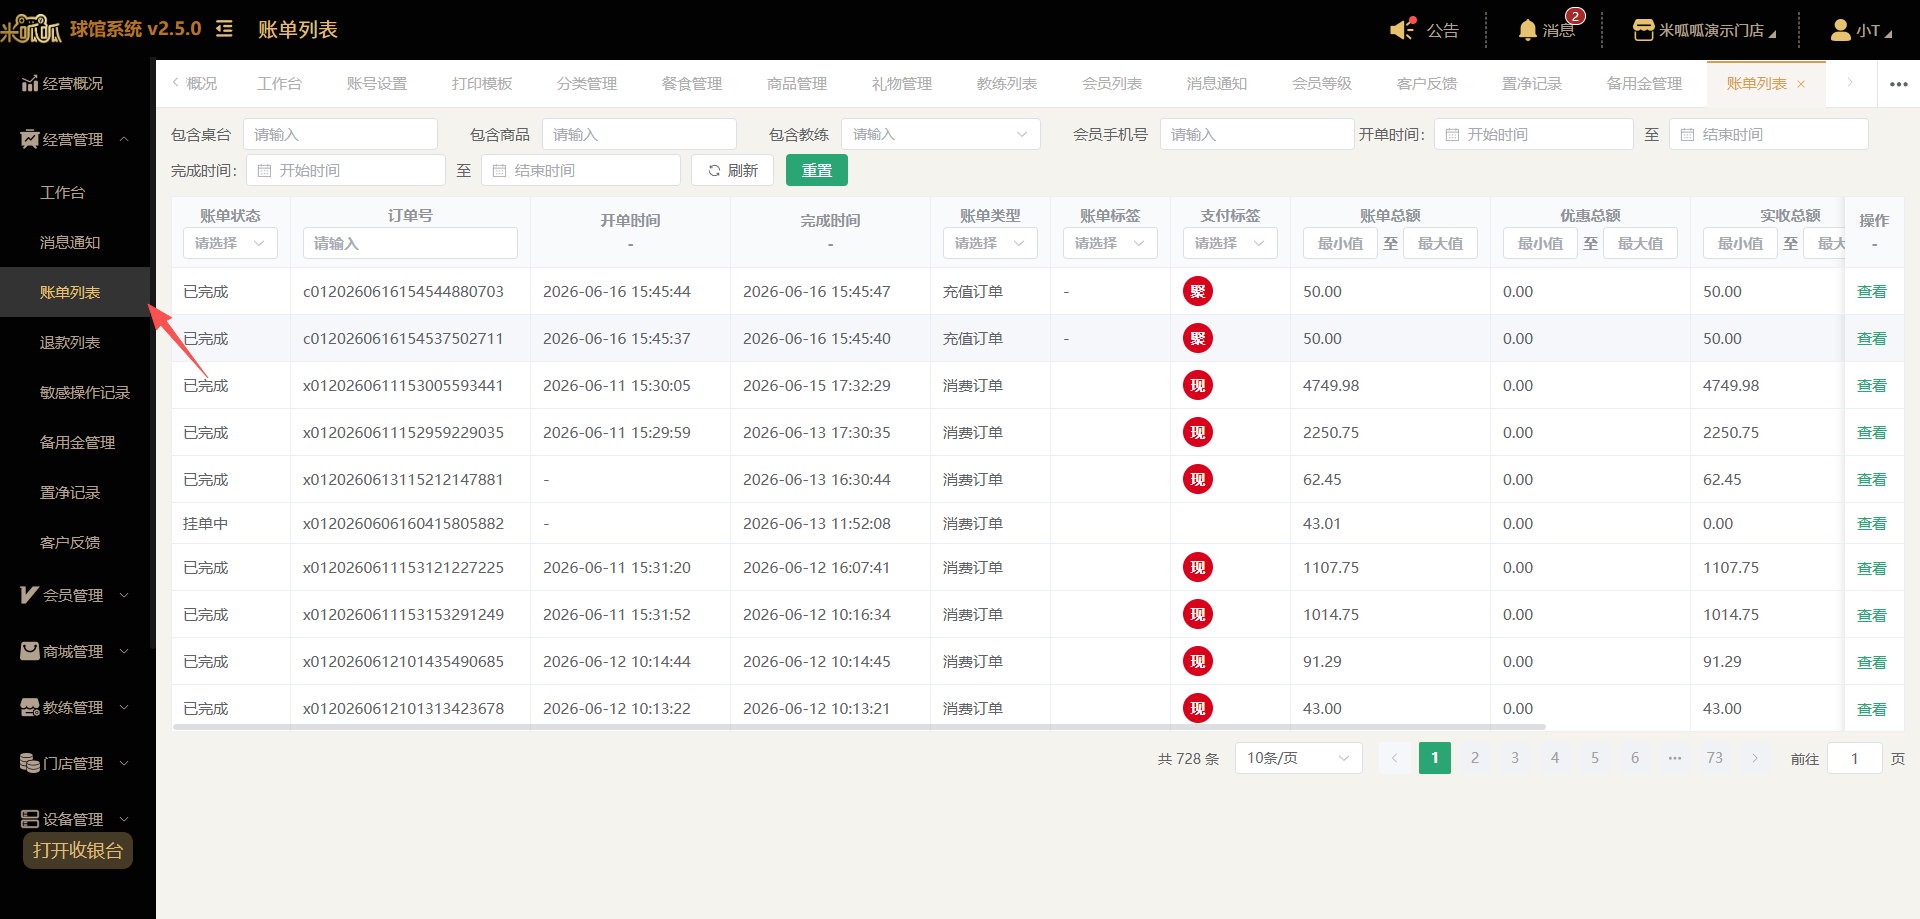Collapse the sidebar via menu toggle icon
The image size is (1920, 919).
tap(224, 29)
